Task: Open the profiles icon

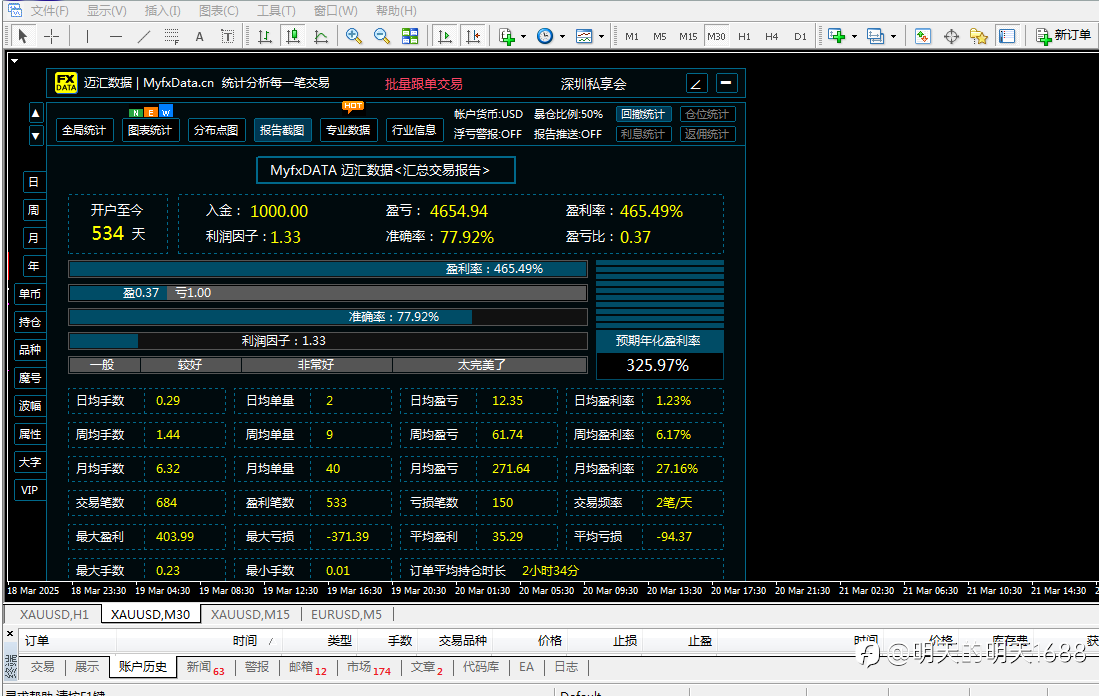Action: click(x=875, y=36)
